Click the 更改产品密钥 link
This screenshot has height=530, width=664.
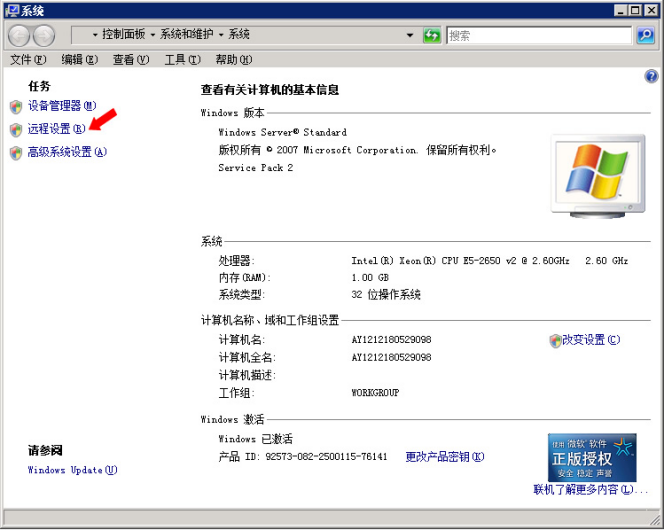point(444,457)
